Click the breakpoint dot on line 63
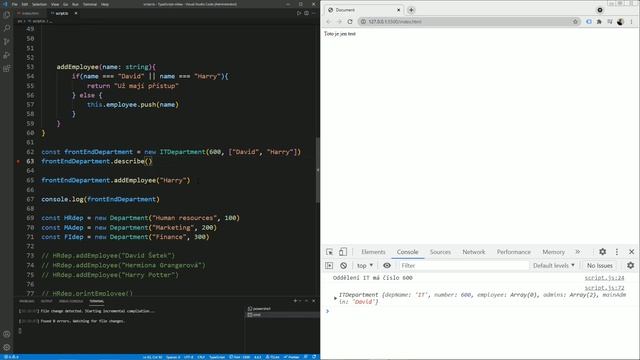This screenshot has height=360, width=640. click(x=18, y=161)
